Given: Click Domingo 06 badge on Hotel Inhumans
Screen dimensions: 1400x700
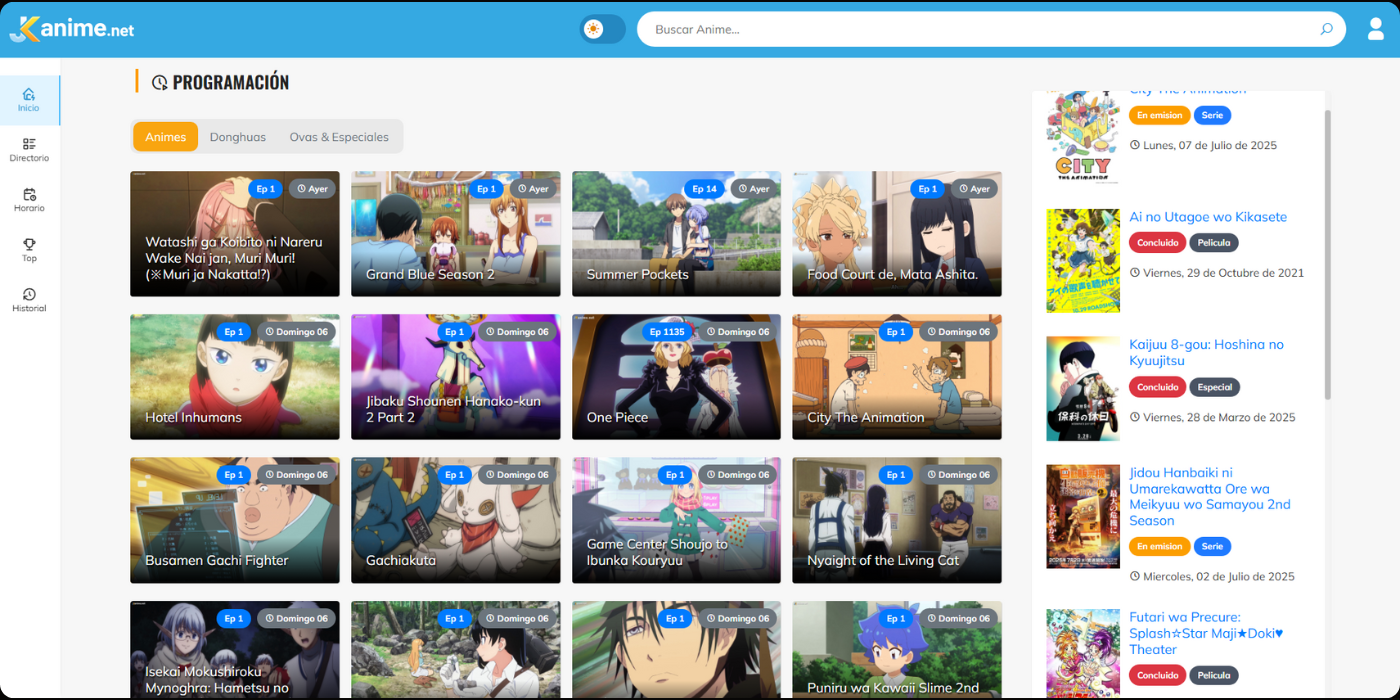Looking at the screenshot, I should [x=296, y=332].
